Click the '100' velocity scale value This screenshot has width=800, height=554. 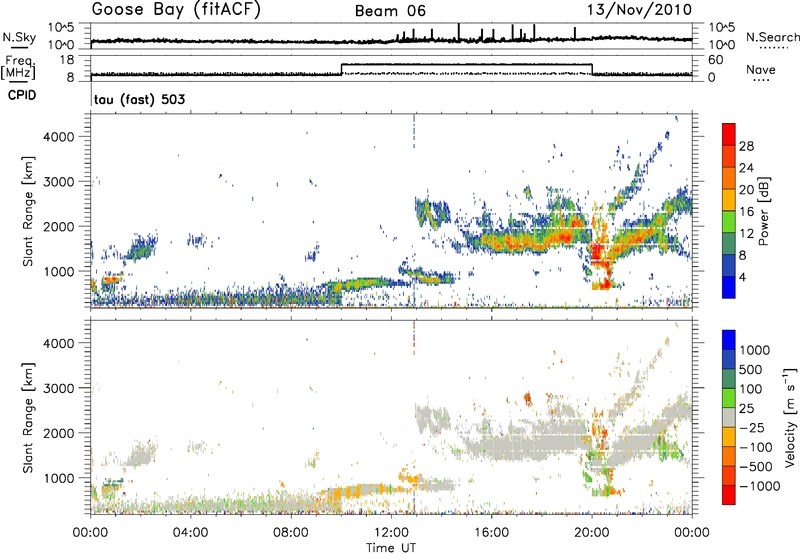click(x=751, y=389)
